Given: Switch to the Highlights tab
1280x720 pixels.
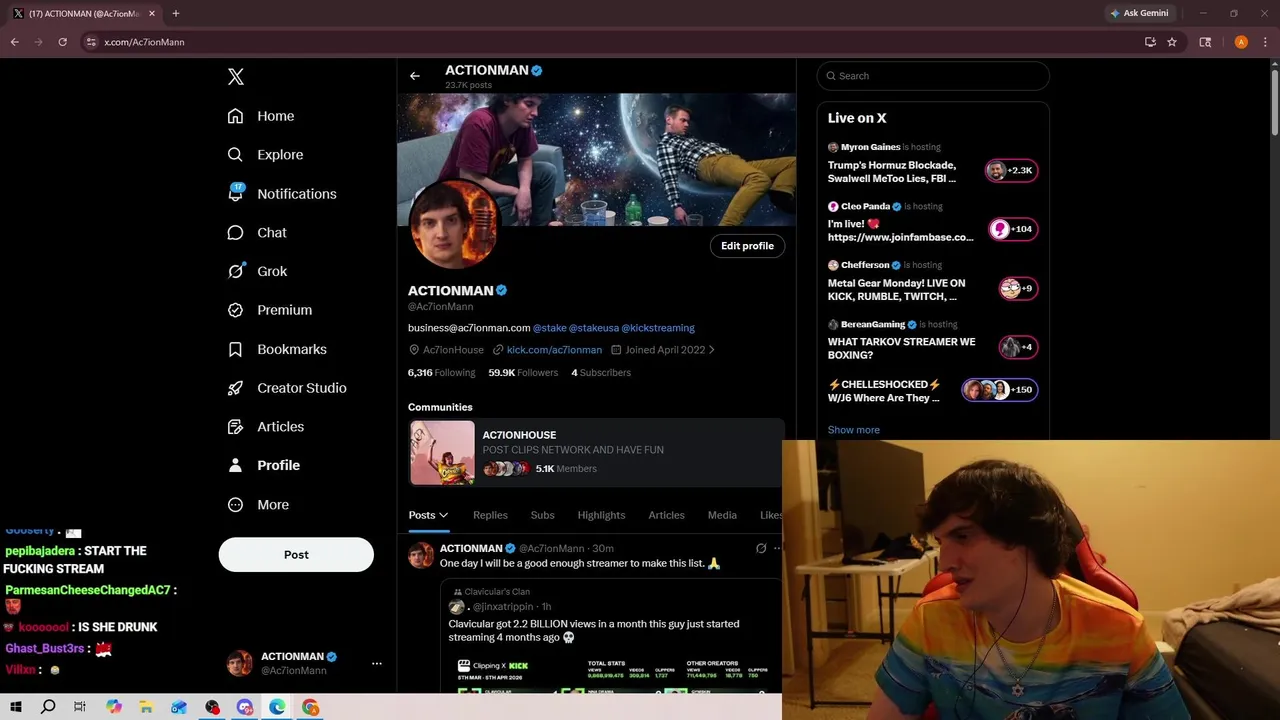Looking at the screenshot, I should tap(601, 515).
